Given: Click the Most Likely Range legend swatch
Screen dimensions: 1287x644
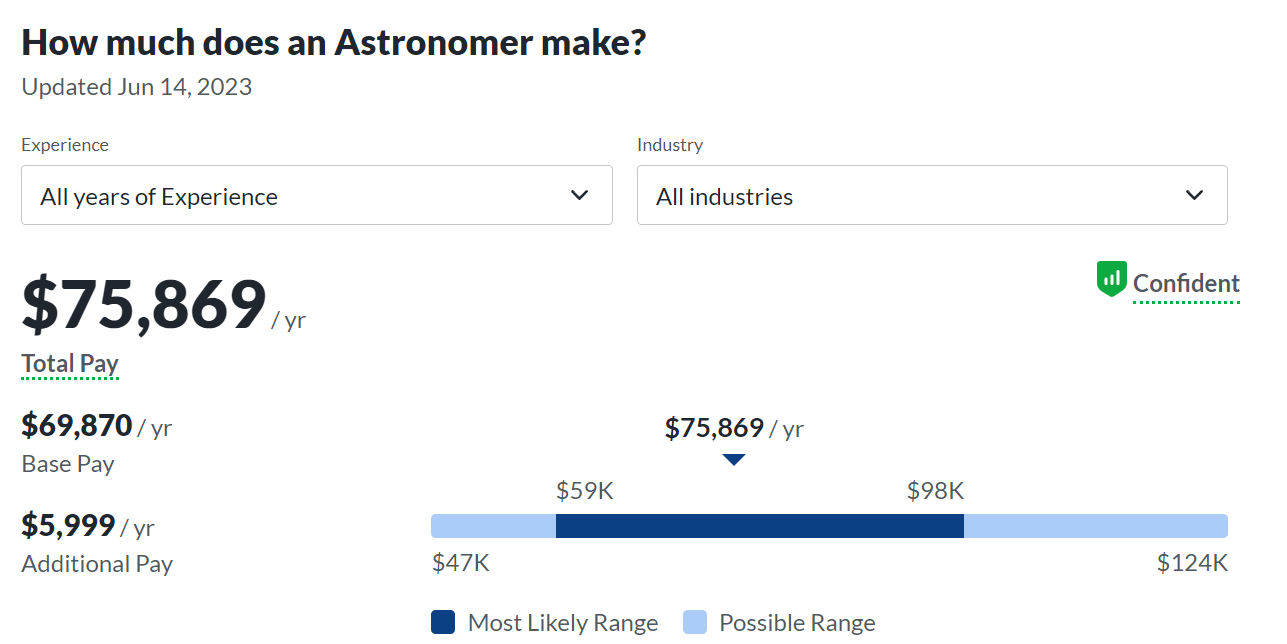Looking at the screenshot, I should (443, 622).
